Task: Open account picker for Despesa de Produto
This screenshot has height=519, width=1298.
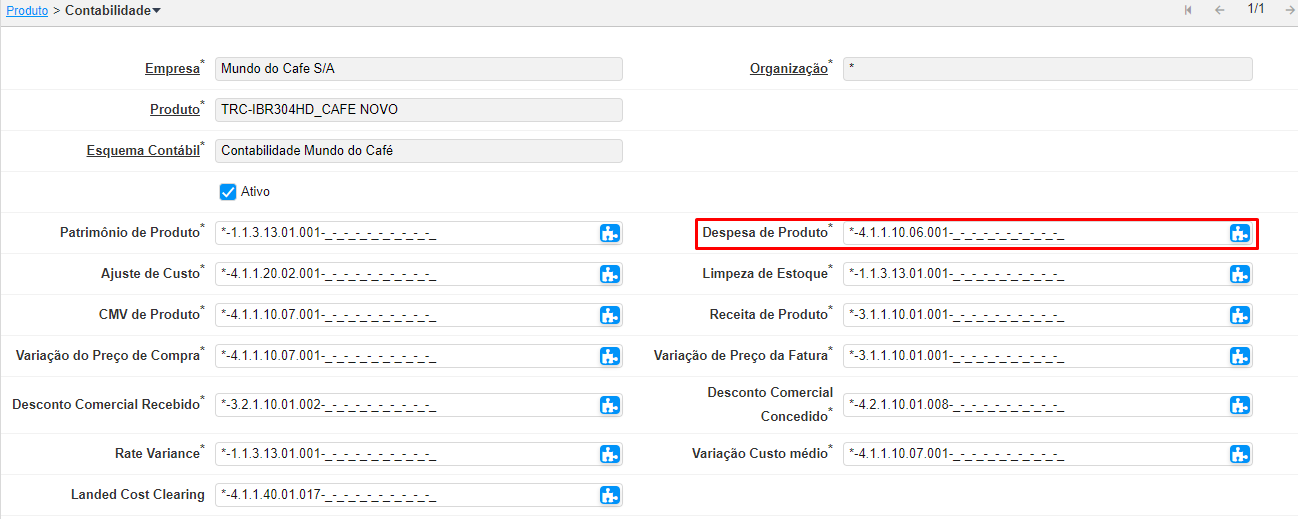Action: click(1239, 233)
